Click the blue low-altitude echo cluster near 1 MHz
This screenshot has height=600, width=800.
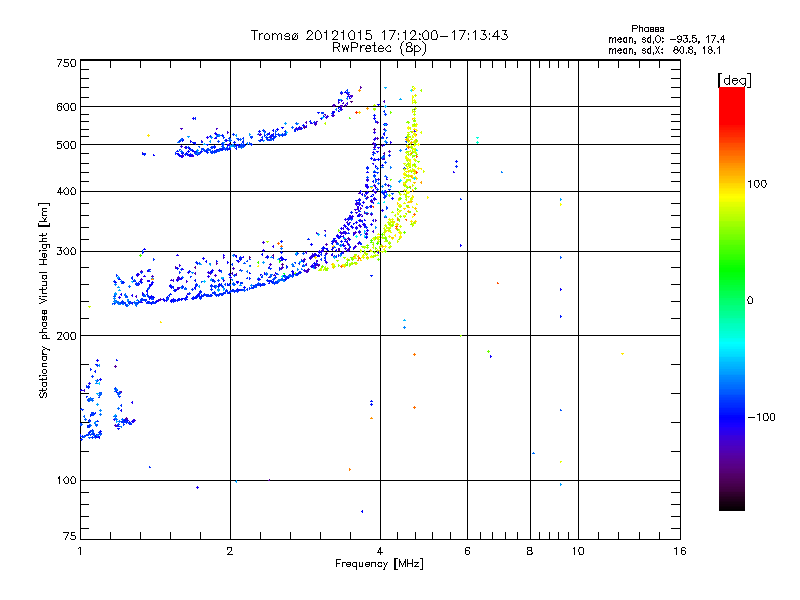93,401
